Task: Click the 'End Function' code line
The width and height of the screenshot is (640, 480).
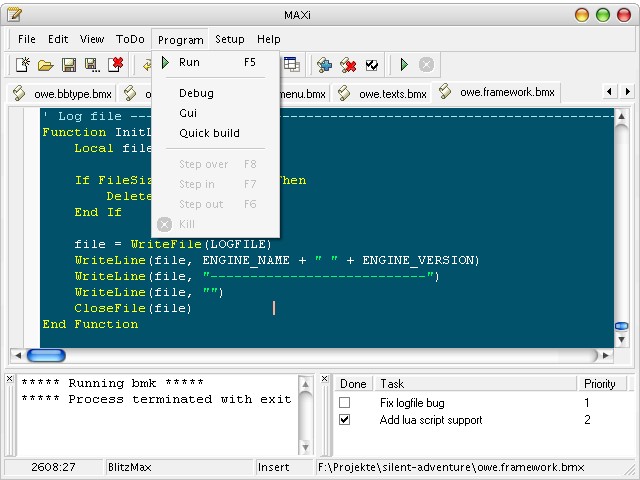Action: [x=90, y=324]
